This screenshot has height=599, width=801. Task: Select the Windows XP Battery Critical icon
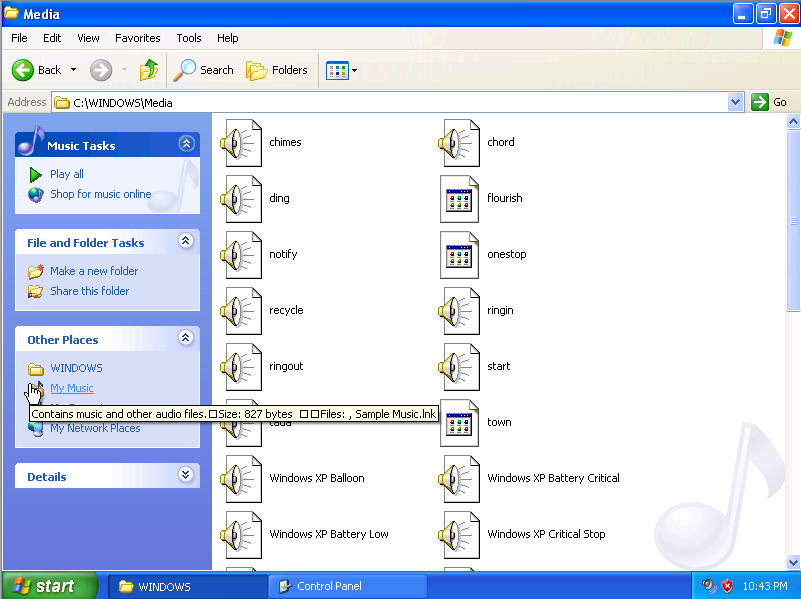click(459, 479)
